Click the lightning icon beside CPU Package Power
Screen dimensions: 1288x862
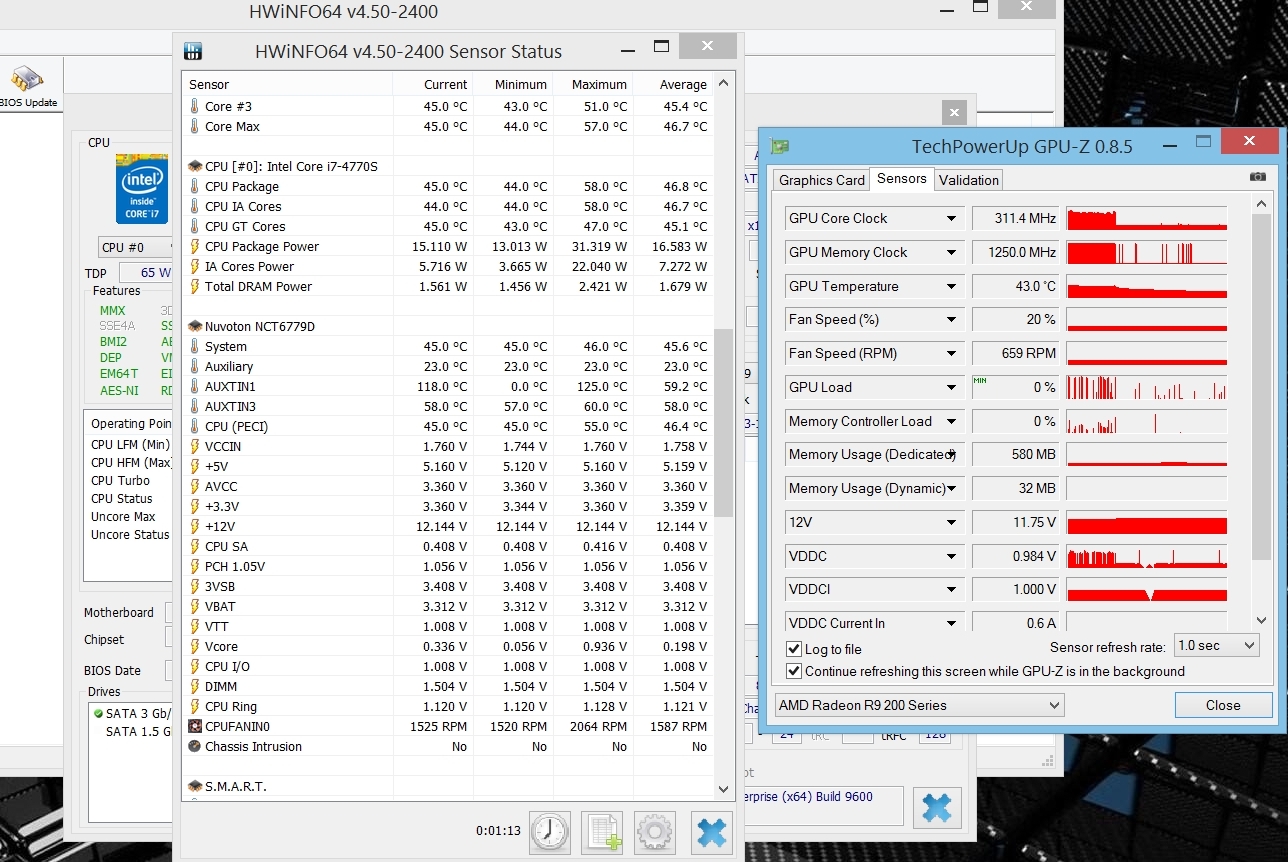point(194,246)
